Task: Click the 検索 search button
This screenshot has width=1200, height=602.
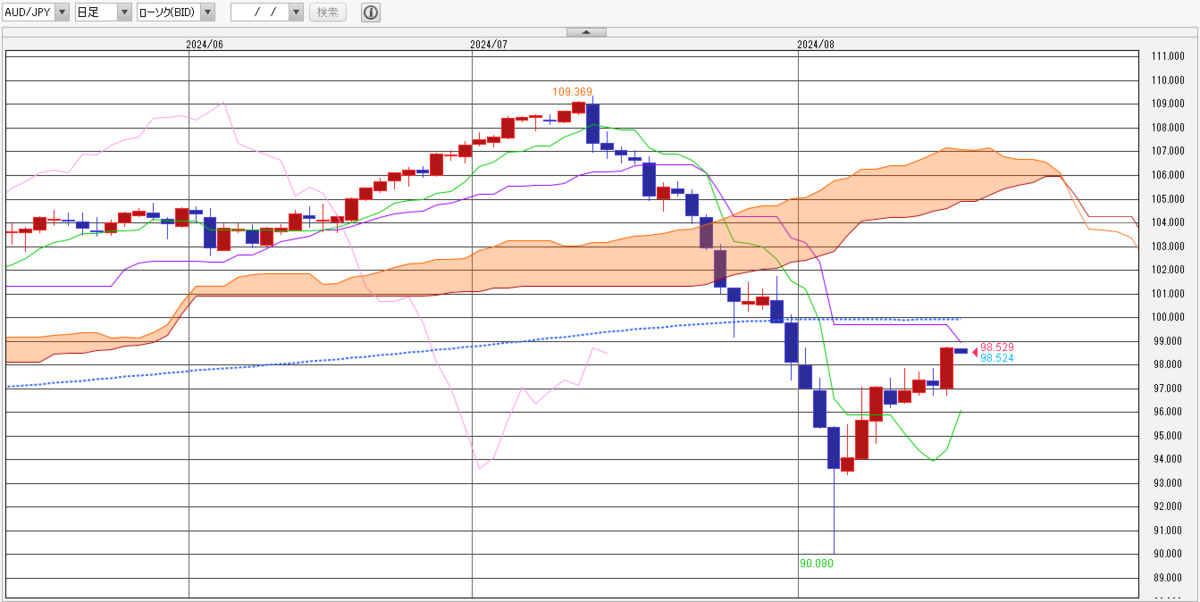Action: tap(327, 12)
